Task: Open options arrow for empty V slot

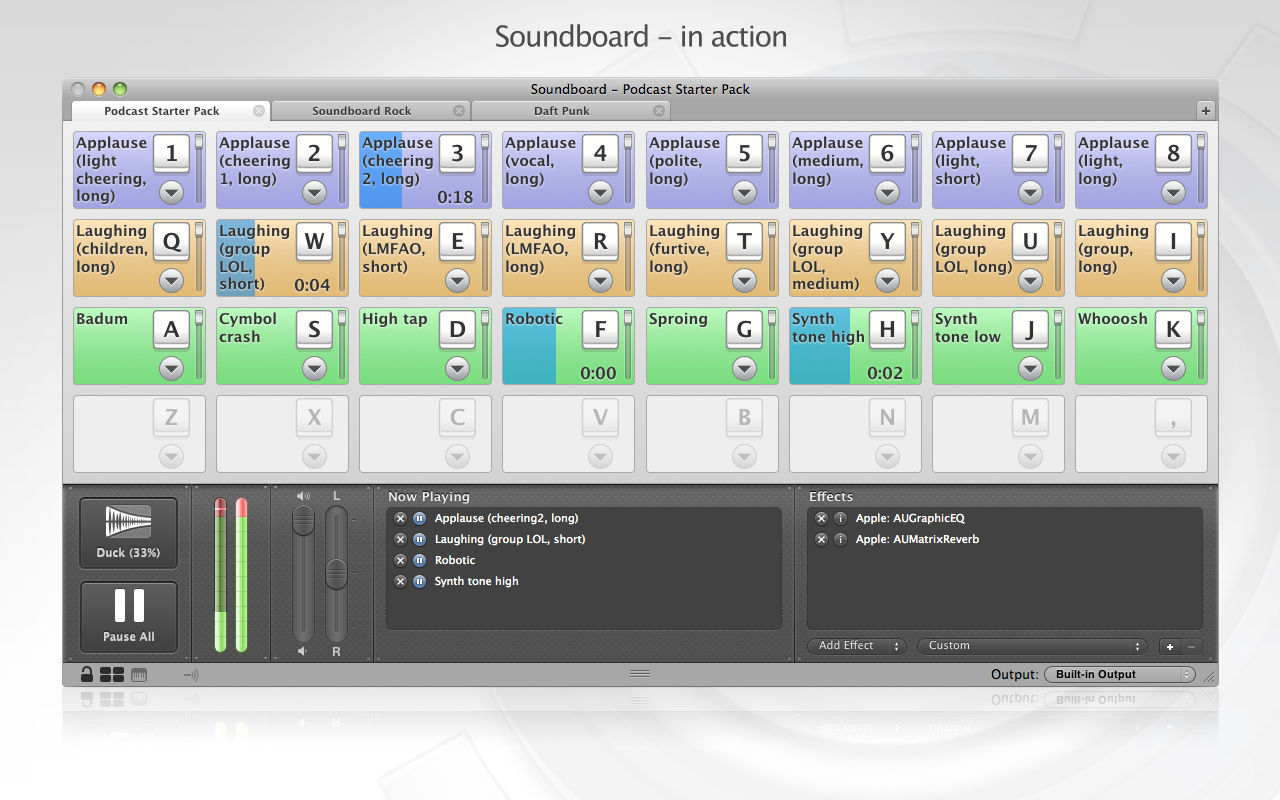Action: 600,456
